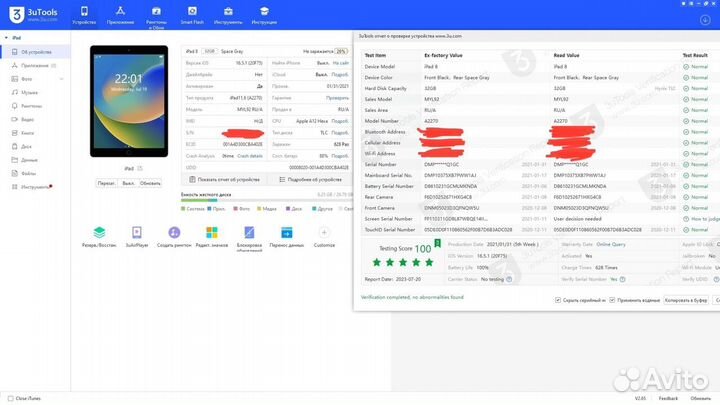Click the Перезаг. reboot button
Viewport: 720px width, 405px height.
click(x=107, y=183)
